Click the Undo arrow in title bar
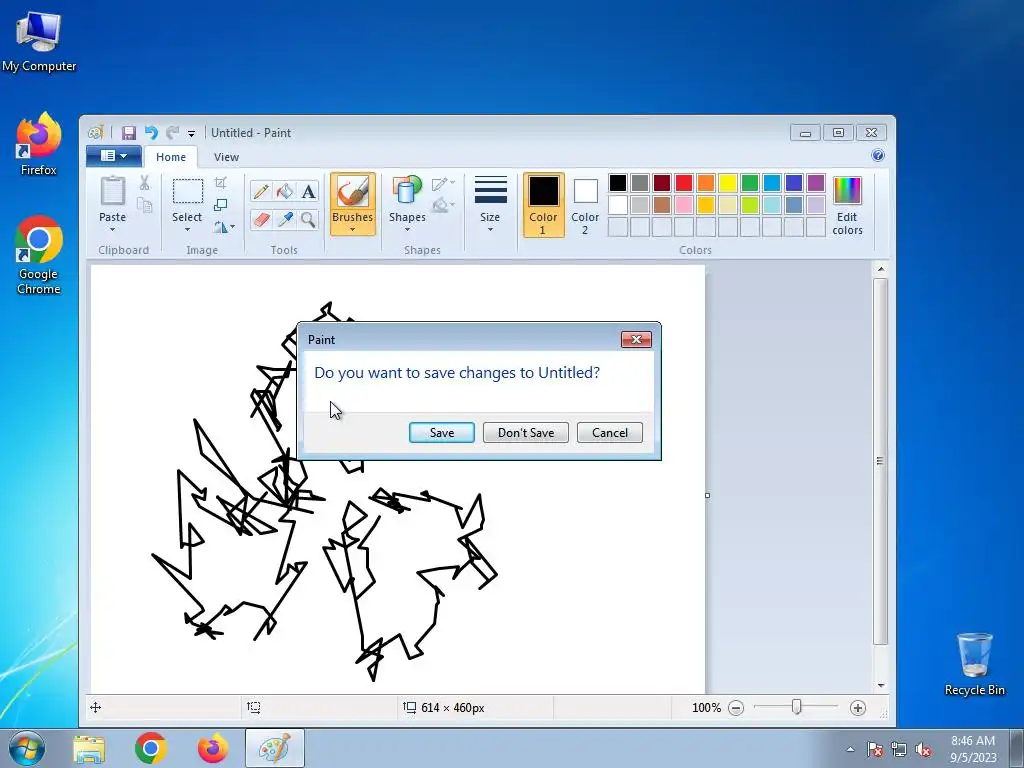Image resolution: width=1024 pixels, height=768 pixels. (x=152, y=133)
